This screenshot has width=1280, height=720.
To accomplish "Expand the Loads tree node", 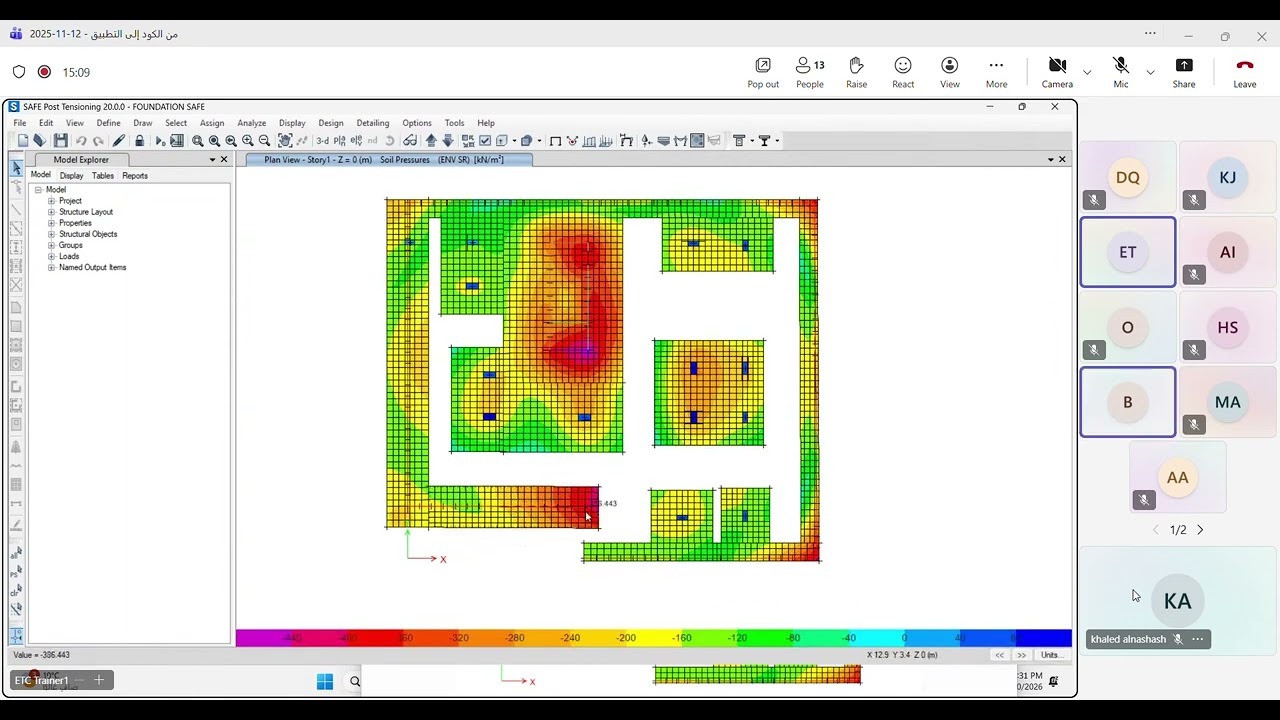I will tap(51, 256).
